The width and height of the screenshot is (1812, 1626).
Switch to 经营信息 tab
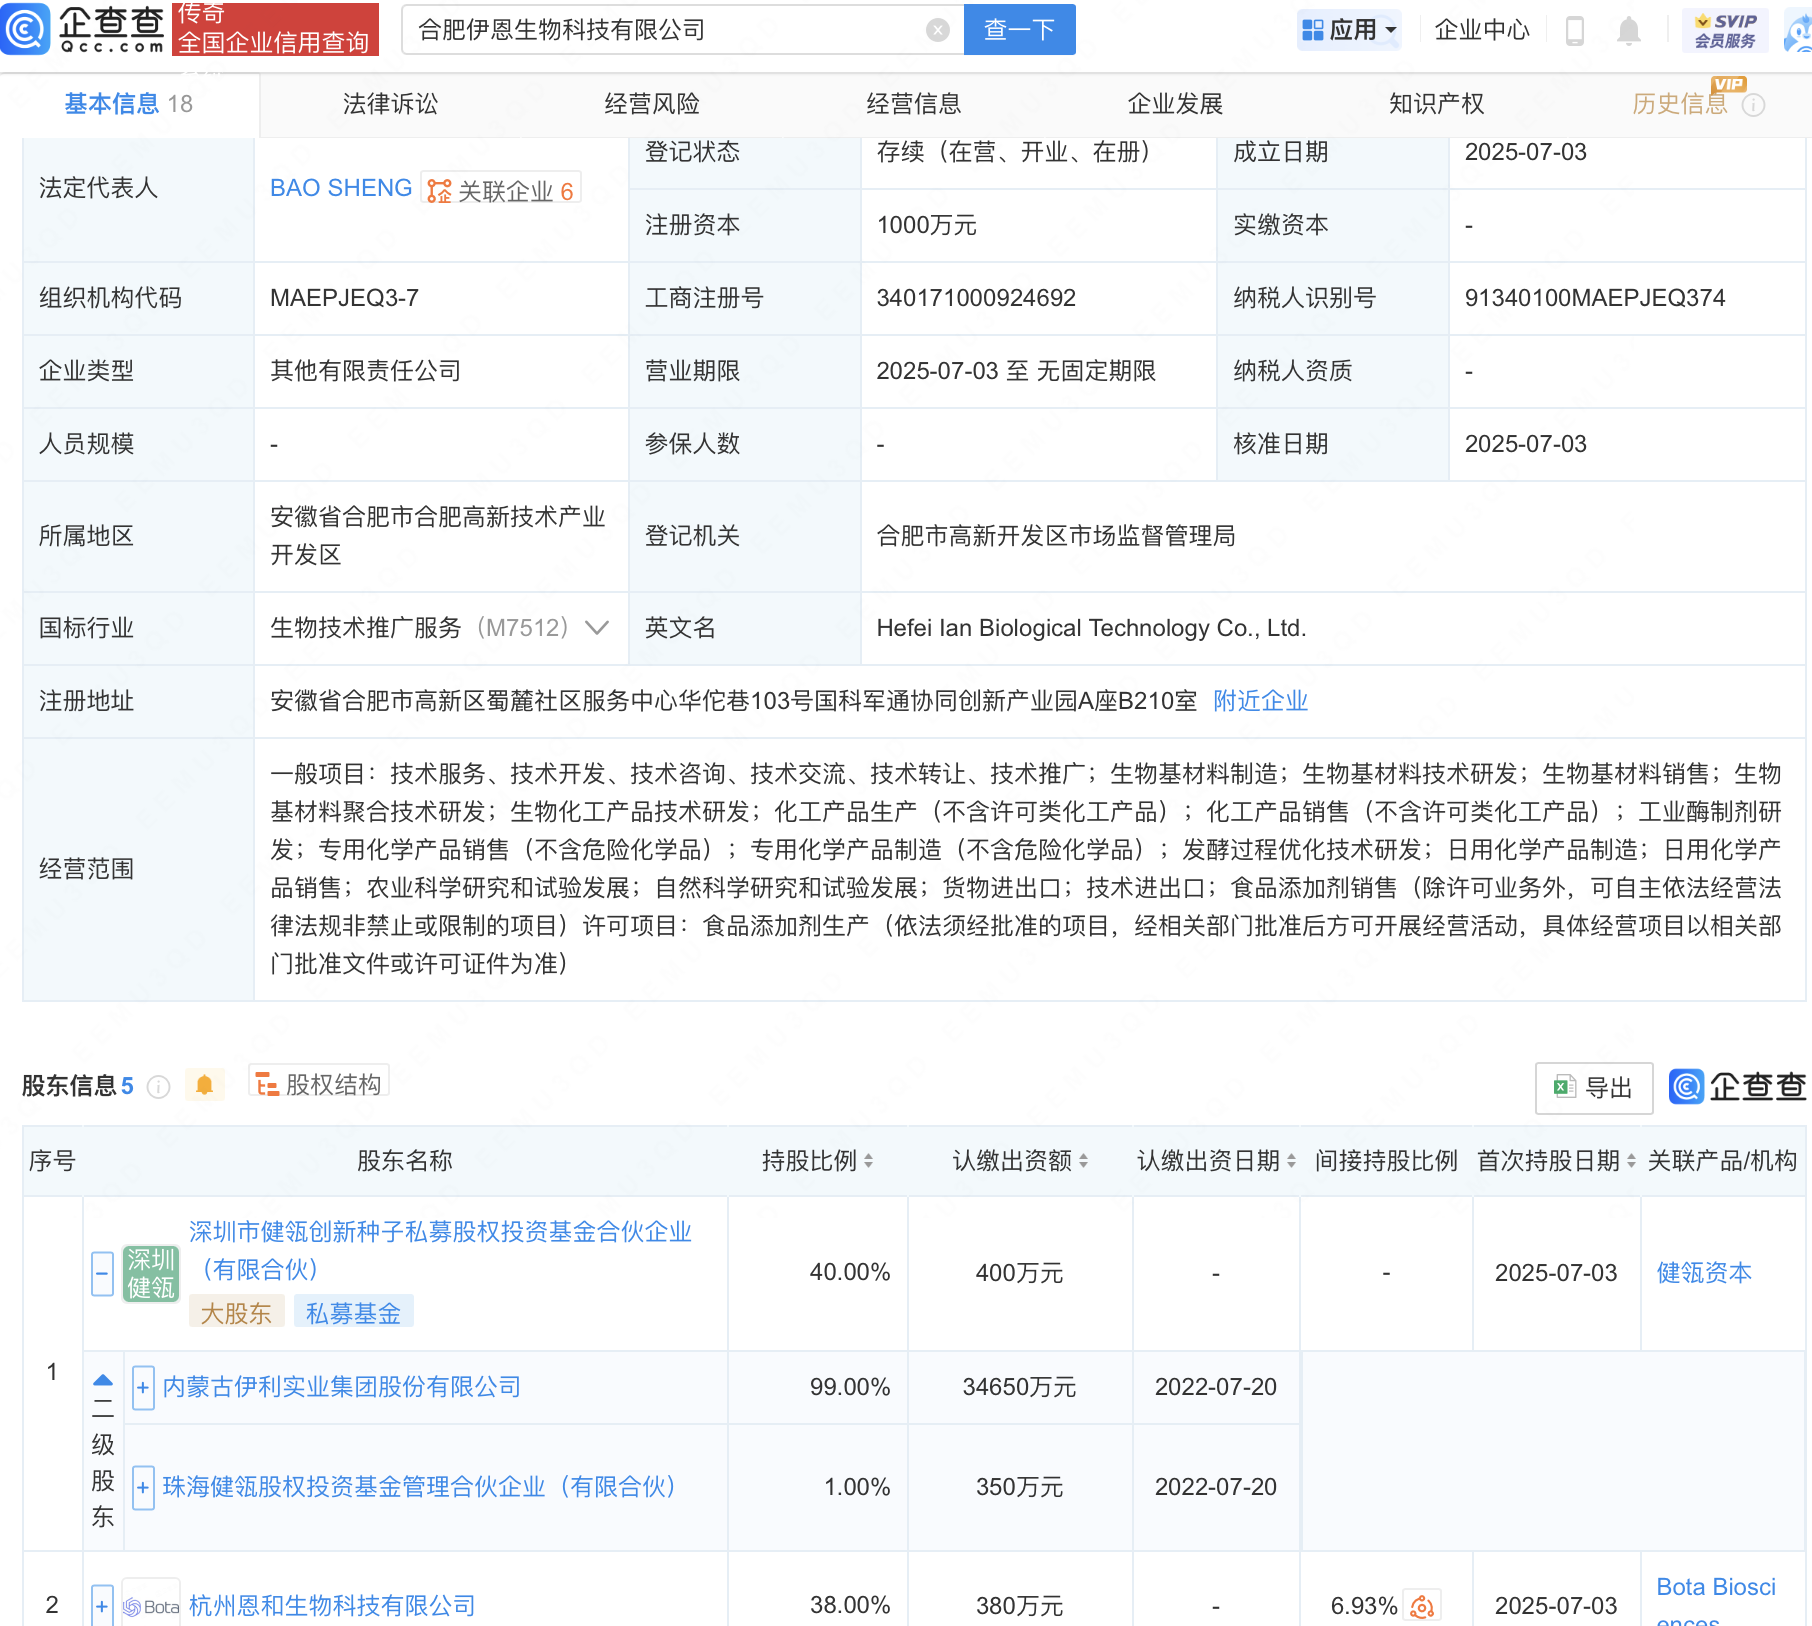click(x=914, y=104)
